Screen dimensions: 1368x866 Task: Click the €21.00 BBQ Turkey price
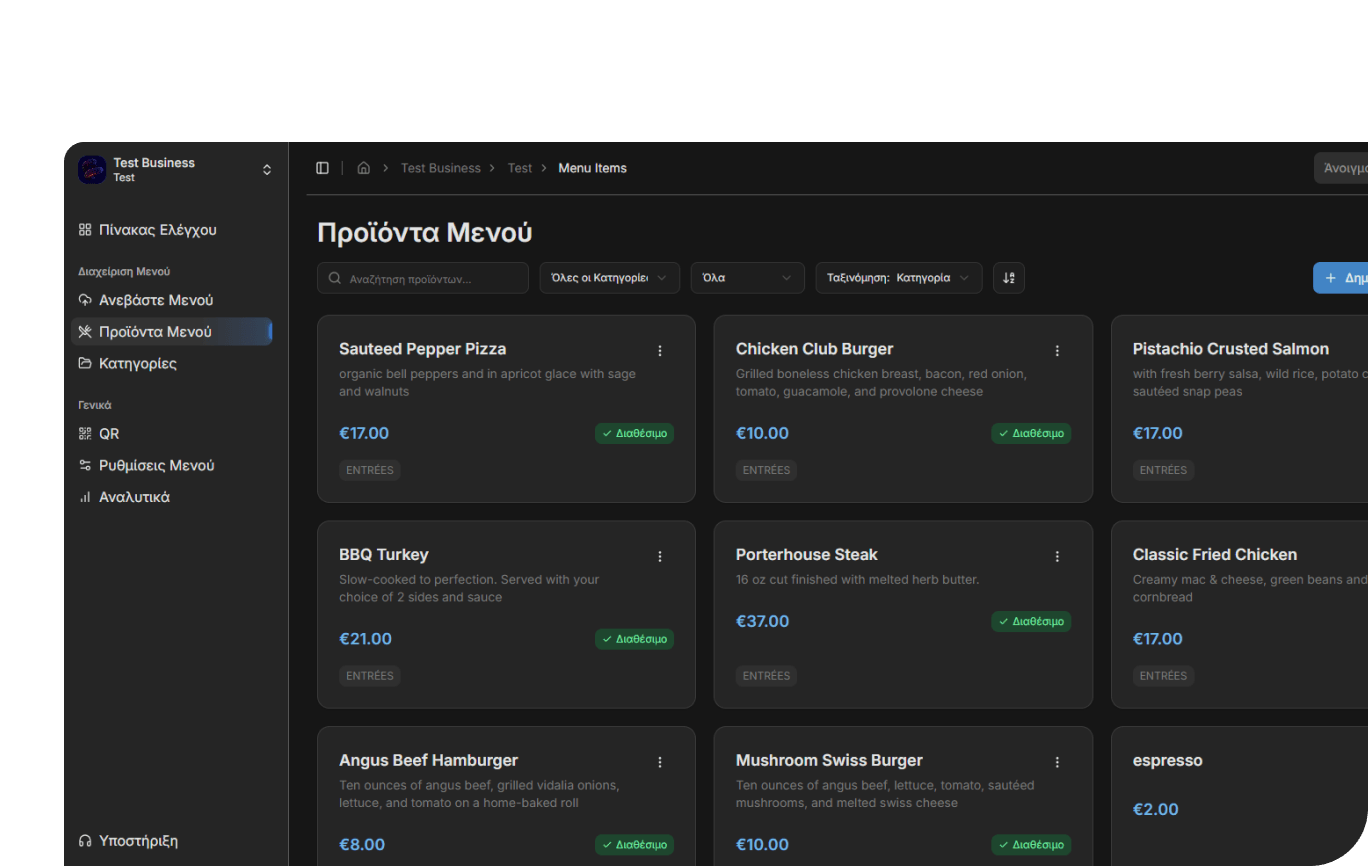tap(366, 639)
